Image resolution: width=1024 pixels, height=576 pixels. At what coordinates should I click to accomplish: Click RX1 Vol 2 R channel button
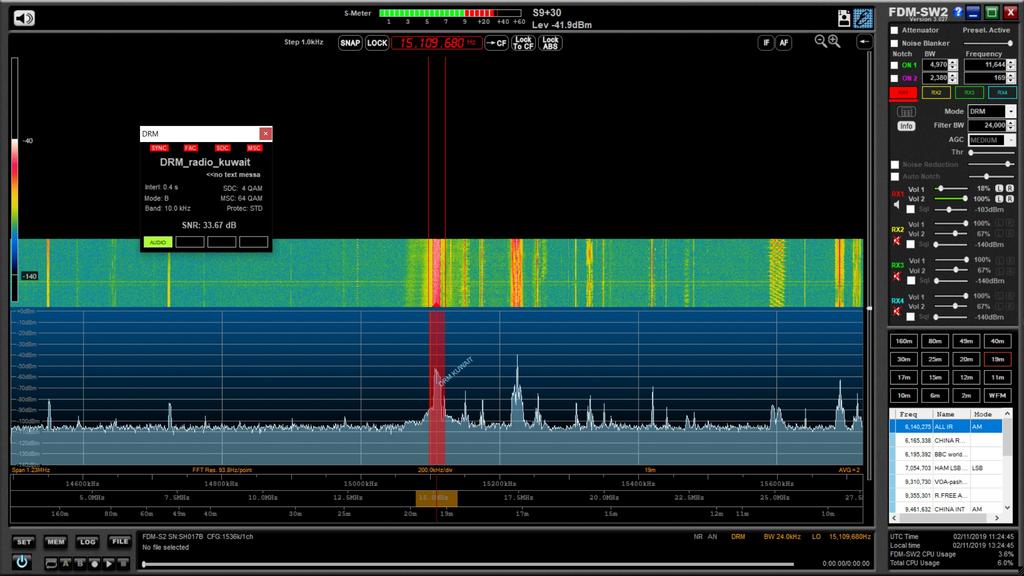tap(1010, 199)
